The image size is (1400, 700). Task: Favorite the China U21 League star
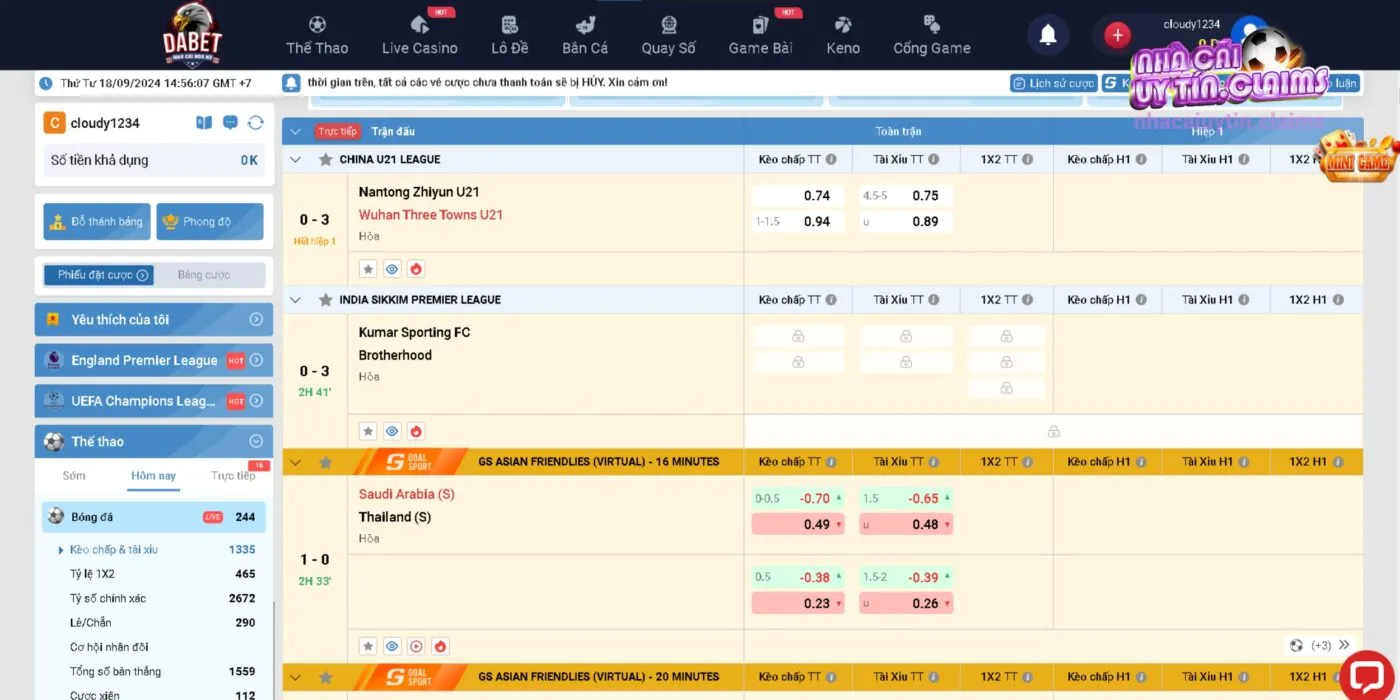pyautogui.click(x=325, y=160)
